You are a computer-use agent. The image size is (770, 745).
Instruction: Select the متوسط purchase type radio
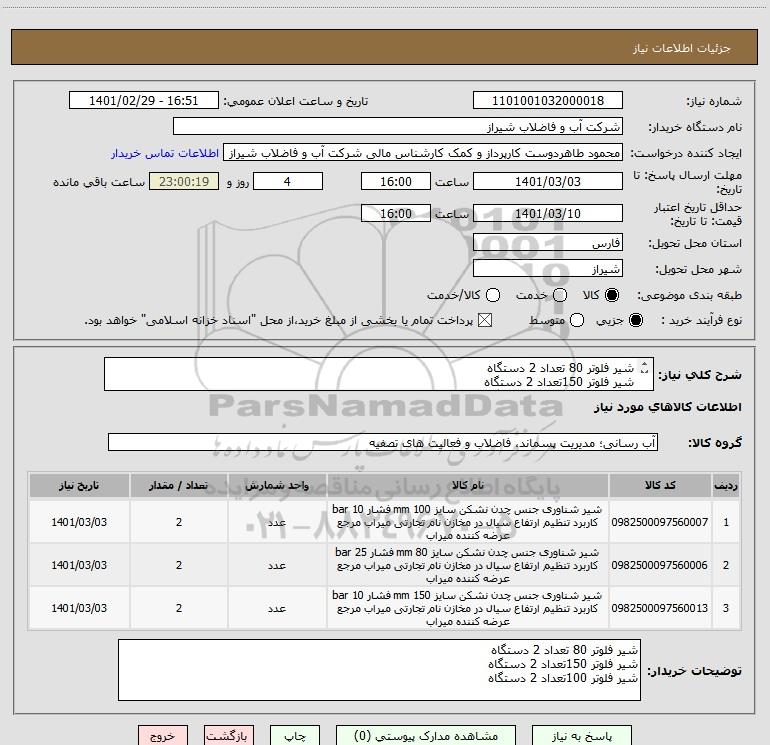pyautogui.click(x=577, y=320)
